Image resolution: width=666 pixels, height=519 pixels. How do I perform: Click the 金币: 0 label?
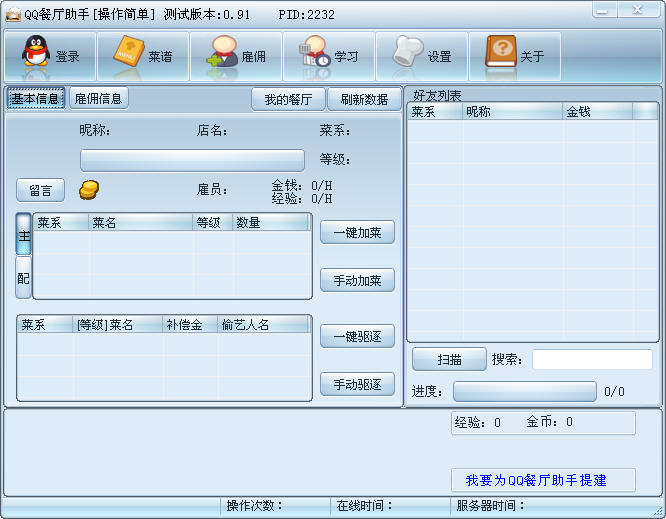pyautogui.click(x=549, y=422)
